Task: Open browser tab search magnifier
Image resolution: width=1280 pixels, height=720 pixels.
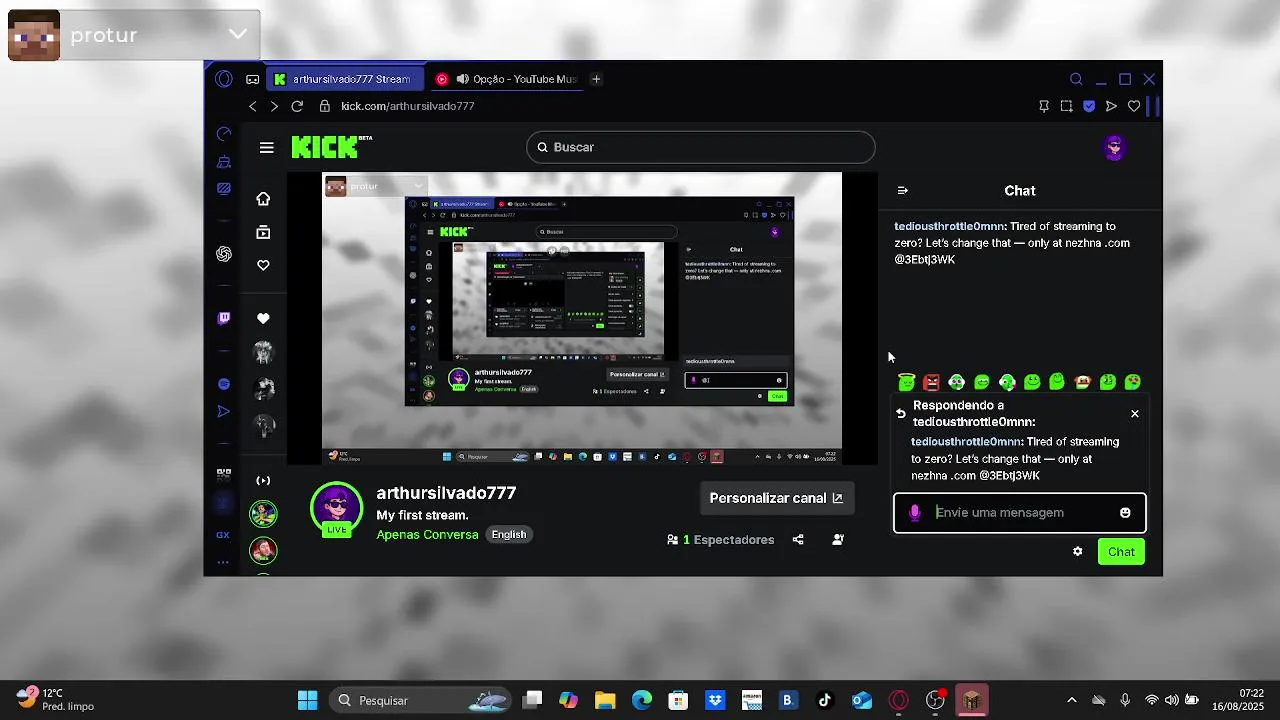Action: click(1076, 79)
